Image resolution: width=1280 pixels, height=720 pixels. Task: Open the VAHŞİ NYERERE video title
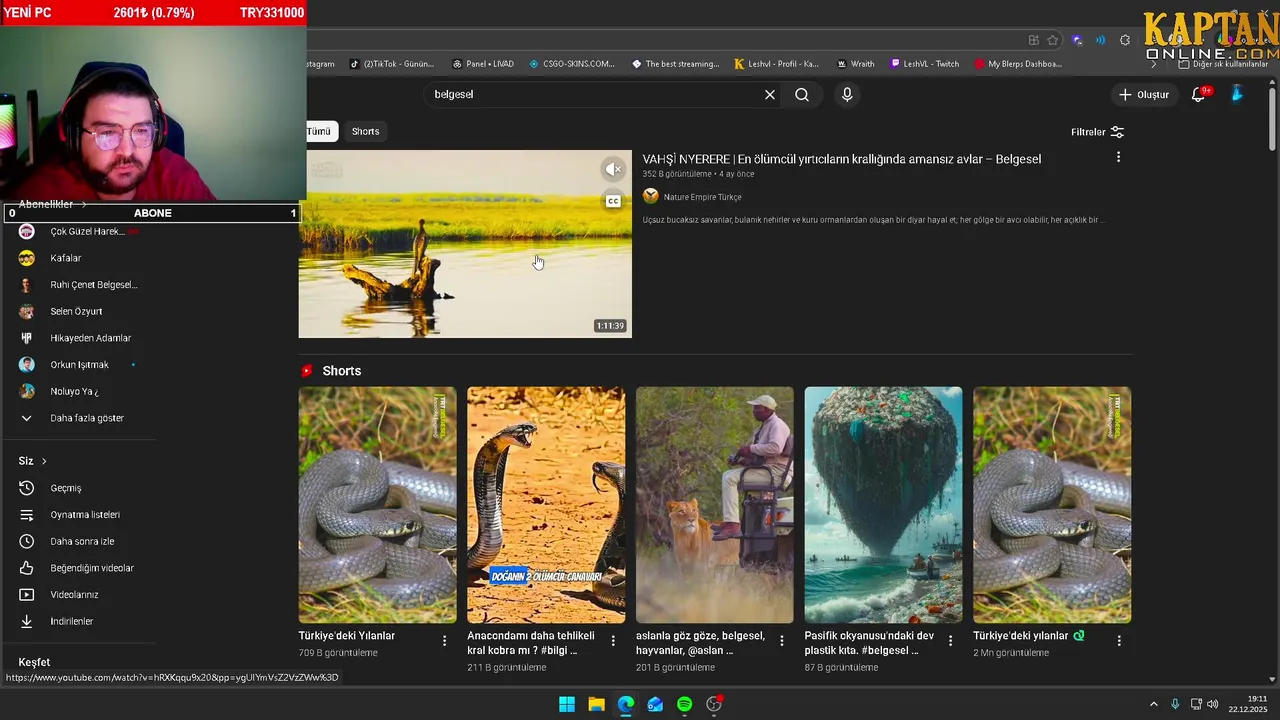[841, 159]
